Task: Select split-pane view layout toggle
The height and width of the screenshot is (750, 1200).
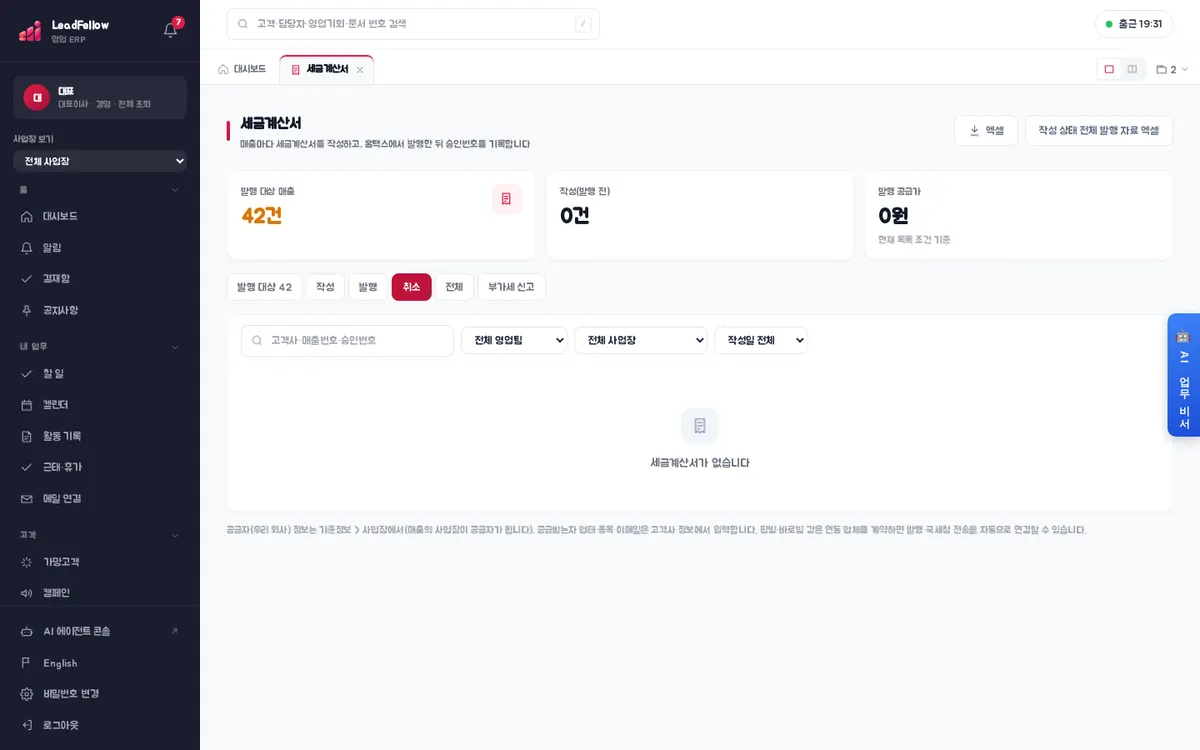Action: click(x=1132, y=69)
